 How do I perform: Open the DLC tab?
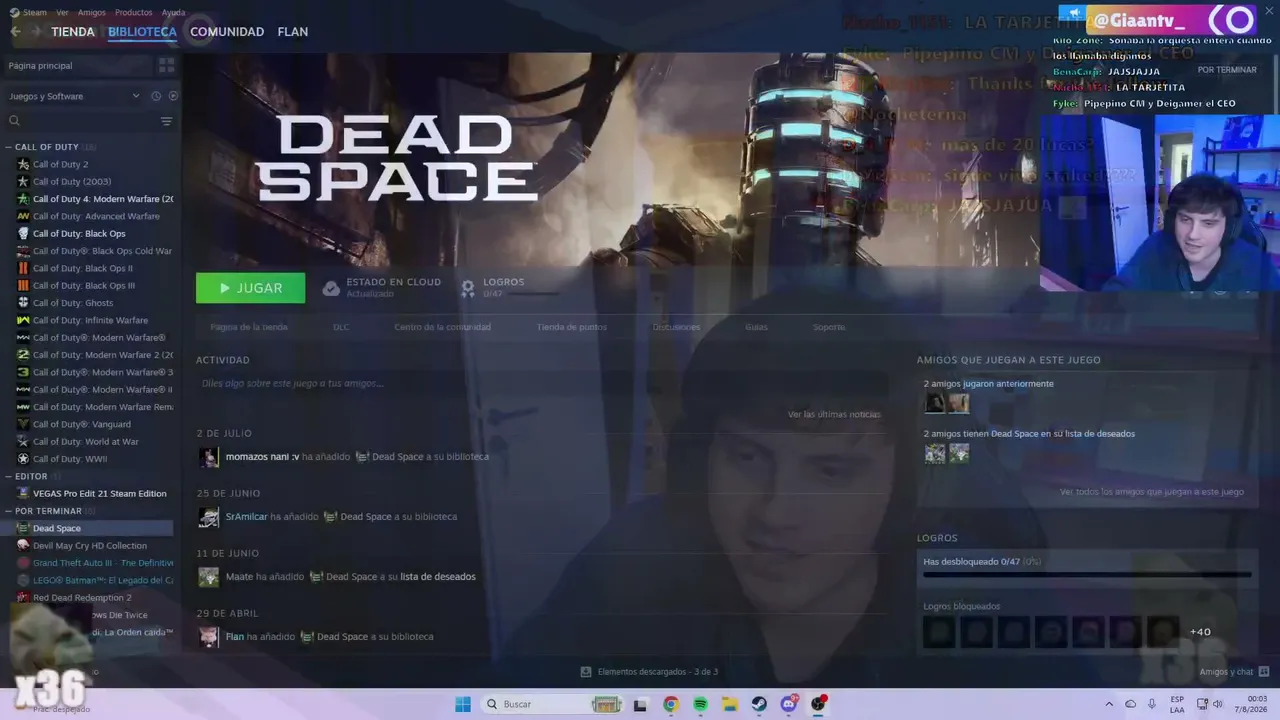[x=341, y=327]
